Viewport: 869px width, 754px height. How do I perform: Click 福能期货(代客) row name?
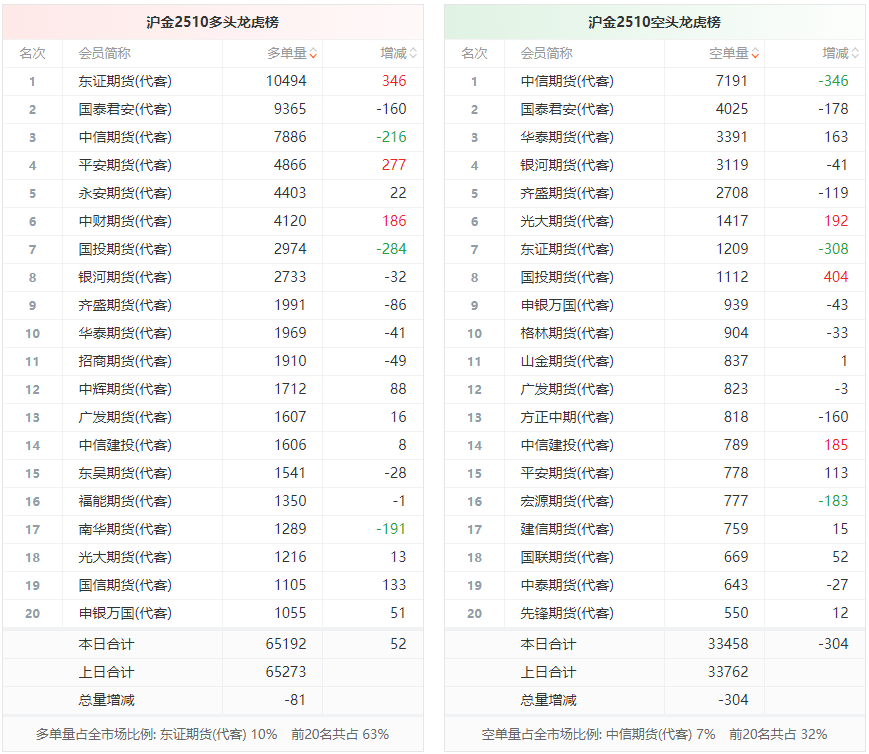125,501
